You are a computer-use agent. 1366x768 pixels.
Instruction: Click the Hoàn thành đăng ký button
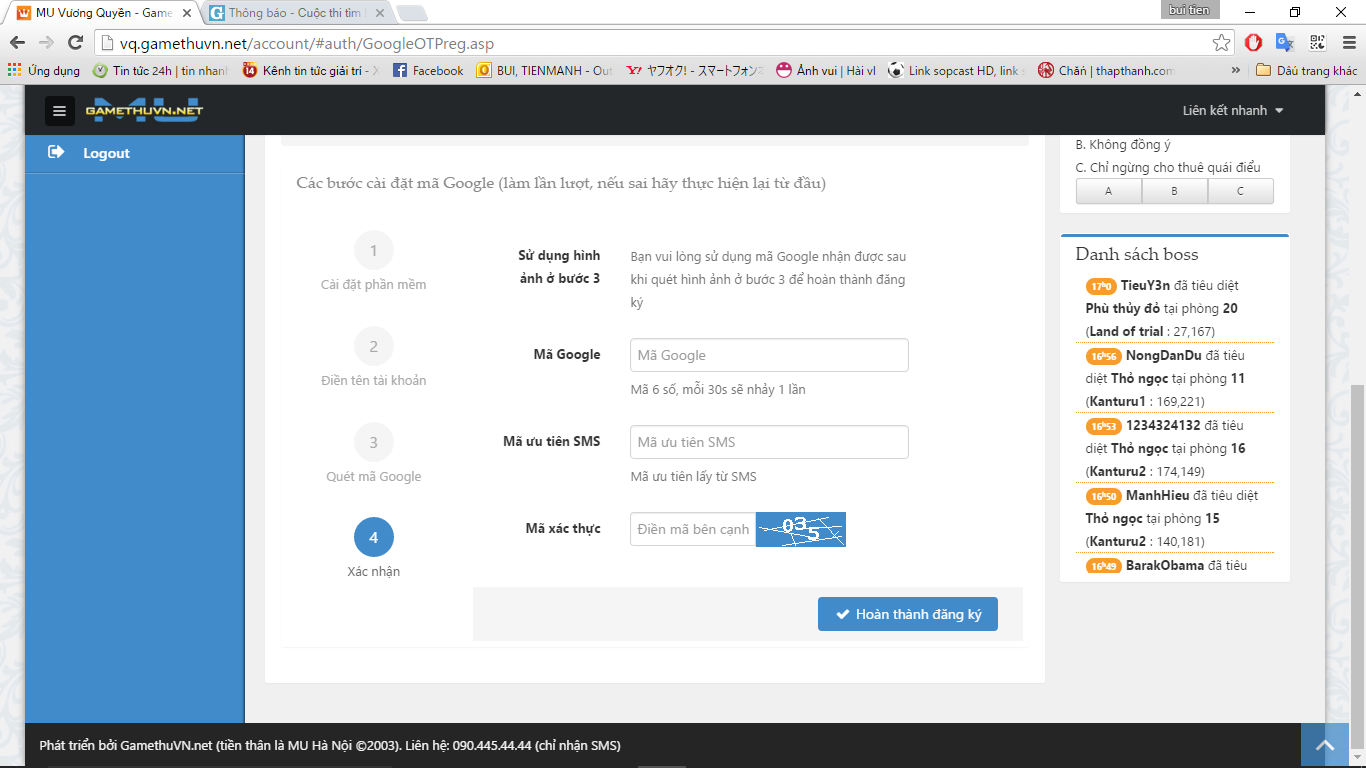[x=907, y=614]
